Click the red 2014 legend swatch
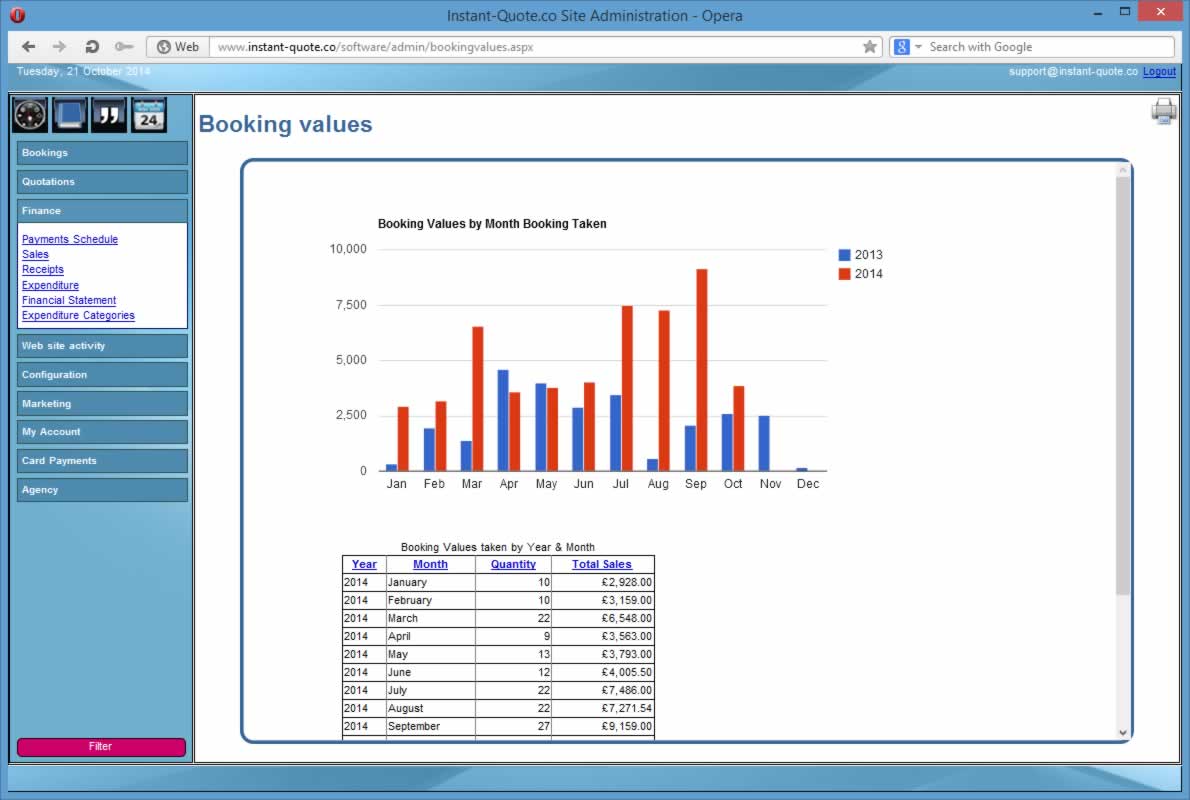This screenshot has width=1190, height=800. click(x=845, y=274)
